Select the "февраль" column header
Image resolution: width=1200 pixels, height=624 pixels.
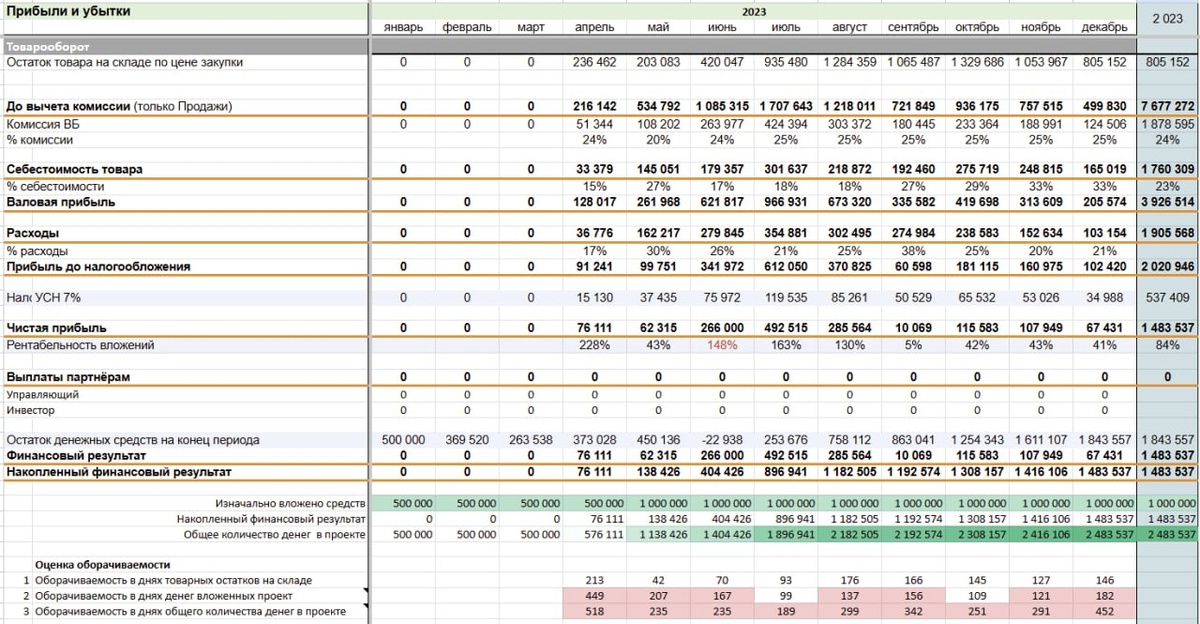pyautogui.click(x=467, y=27)
